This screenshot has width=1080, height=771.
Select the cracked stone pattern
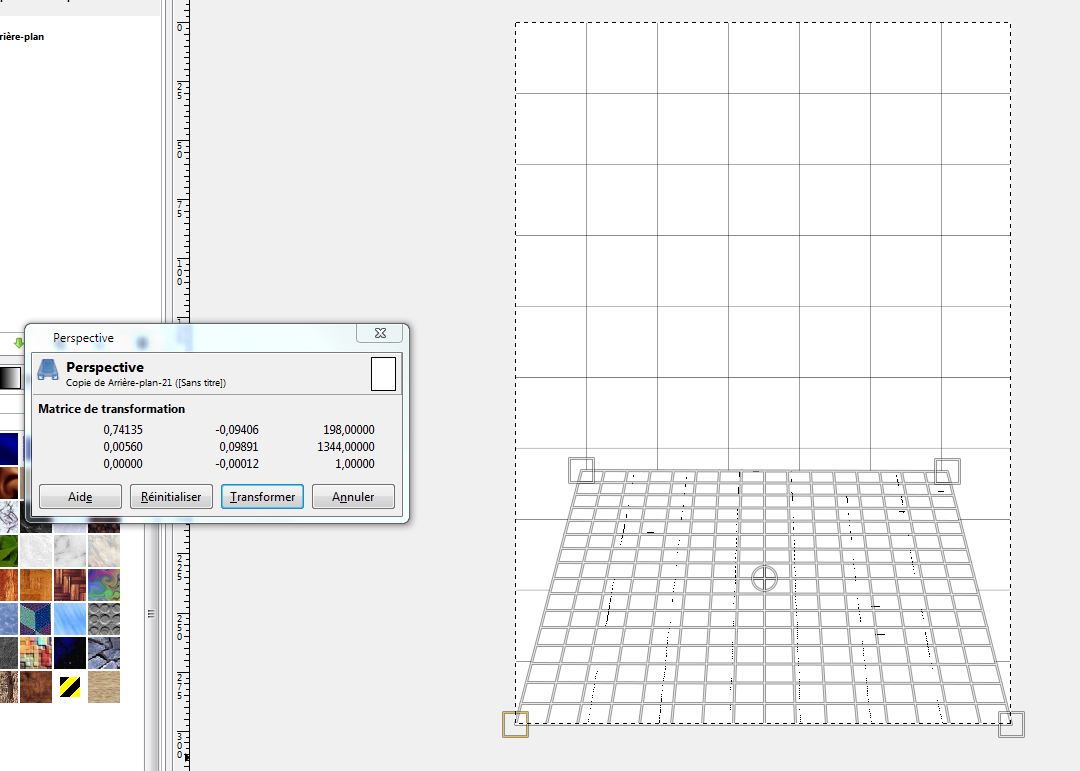104,652
